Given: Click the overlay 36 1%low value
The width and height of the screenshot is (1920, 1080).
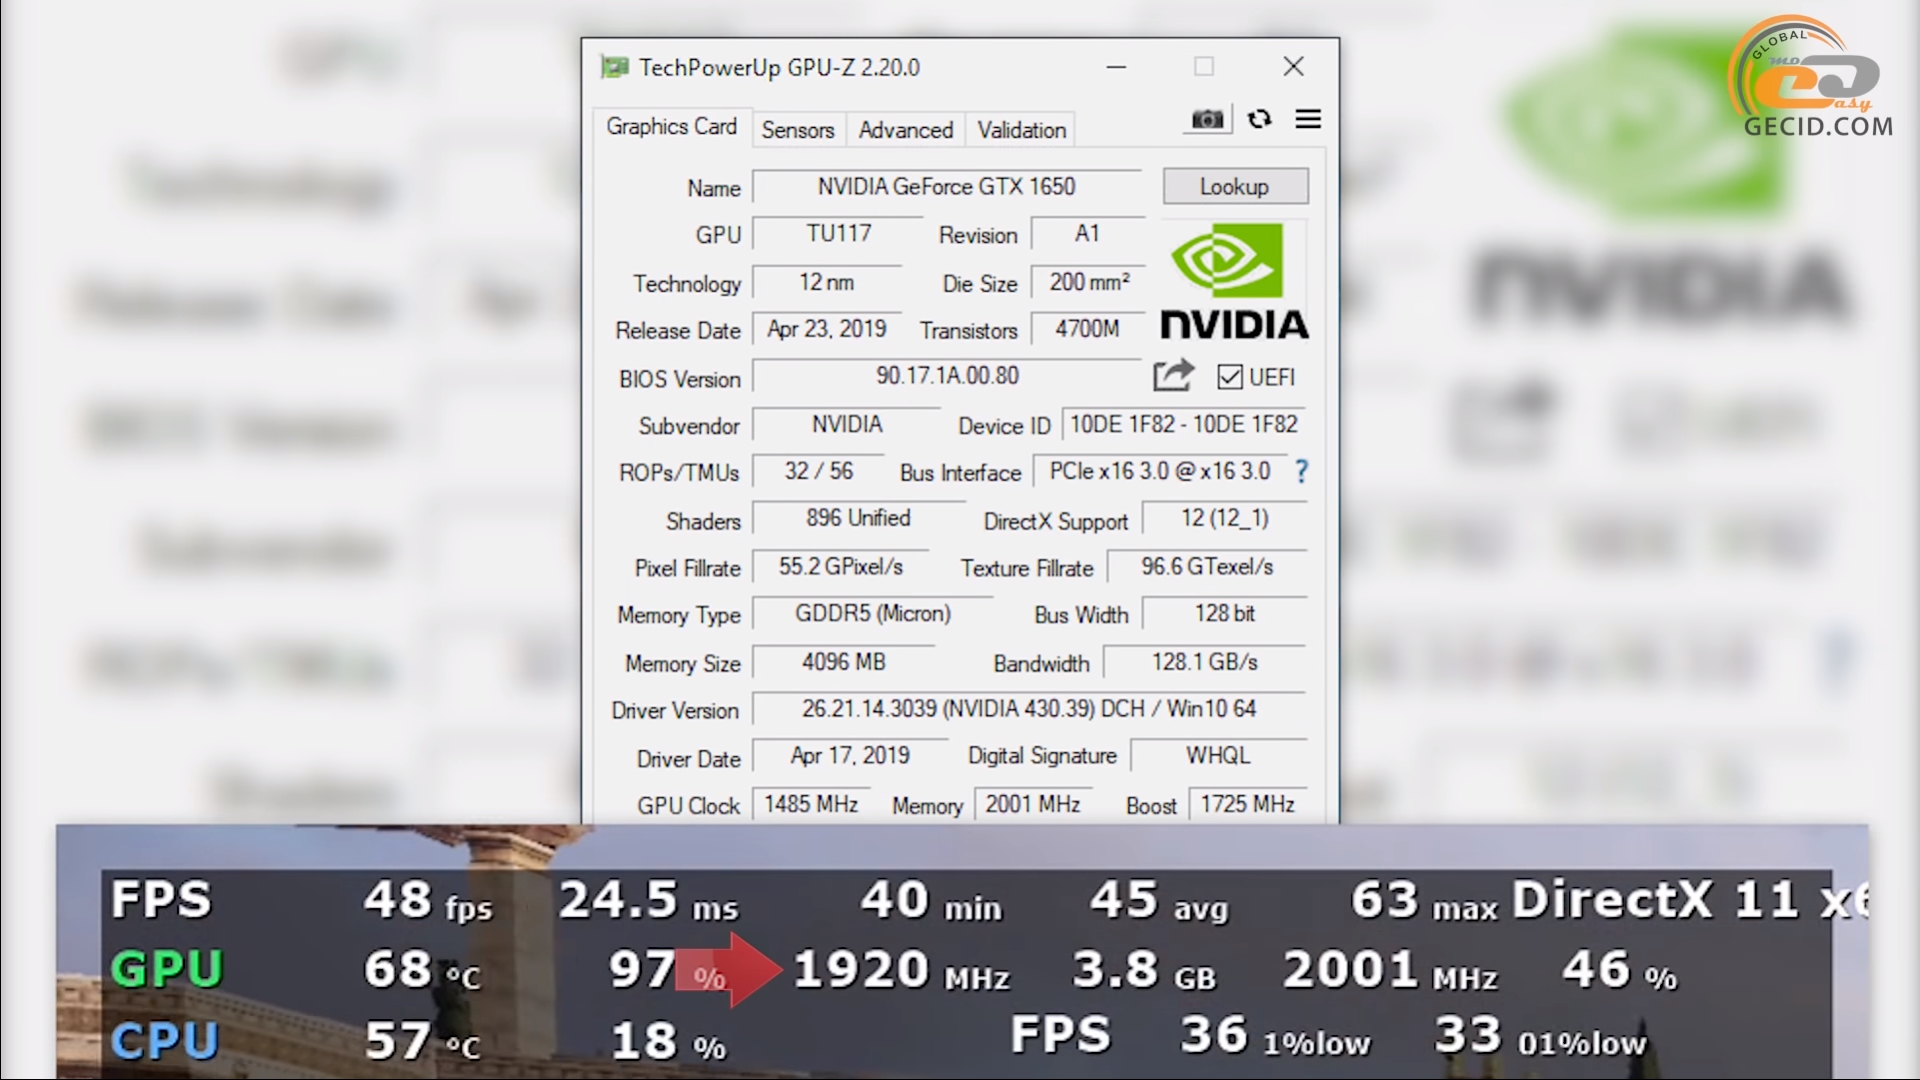Looking at the screenshot, I should coord(1275,1037).
